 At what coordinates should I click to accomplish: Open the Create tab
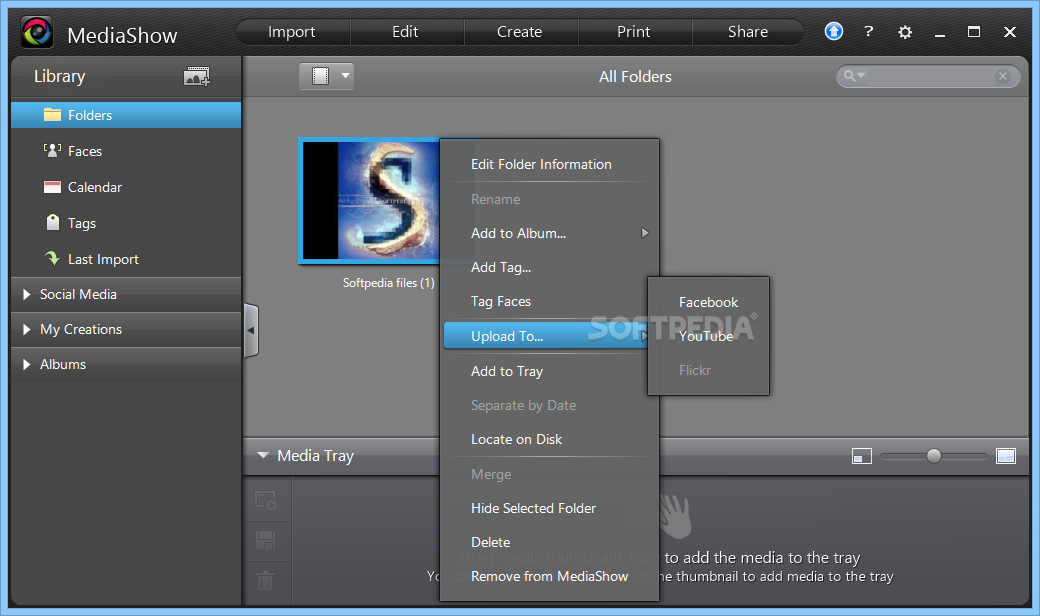click(519, 32)
